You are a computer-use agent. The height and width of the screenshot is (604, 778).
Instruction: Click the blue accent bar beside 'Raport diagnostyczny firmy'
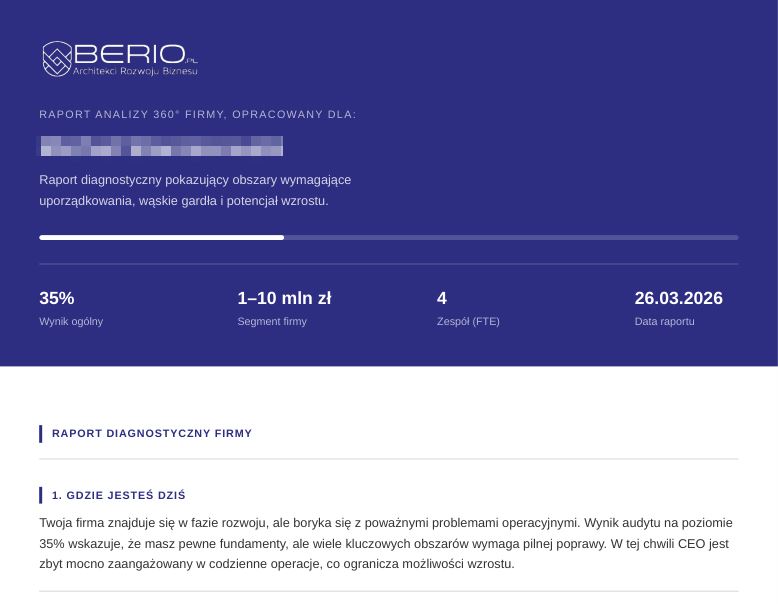tap(41, 434)
